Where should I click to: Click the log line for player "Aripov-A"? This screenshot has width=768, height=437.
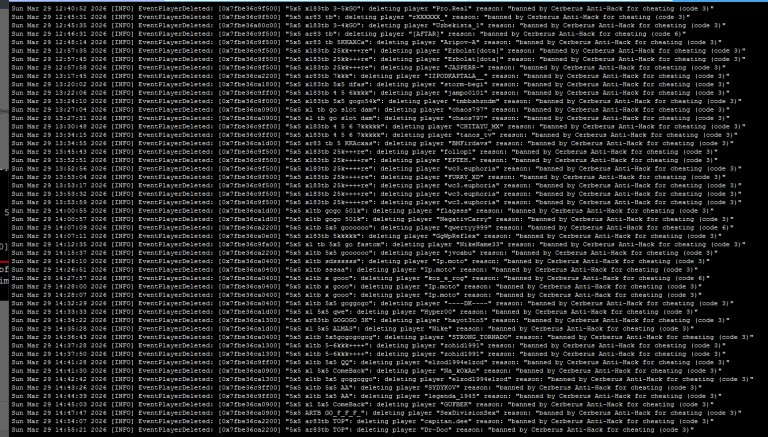pyautogui.click(x=366, y=42)
